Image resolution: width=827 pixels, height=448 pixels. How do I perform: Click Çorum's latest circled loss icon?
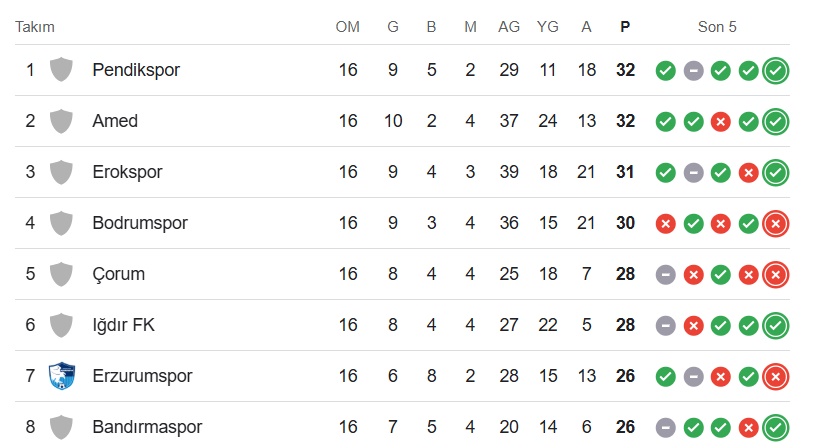pyautogui.click(x=775, y=274)
